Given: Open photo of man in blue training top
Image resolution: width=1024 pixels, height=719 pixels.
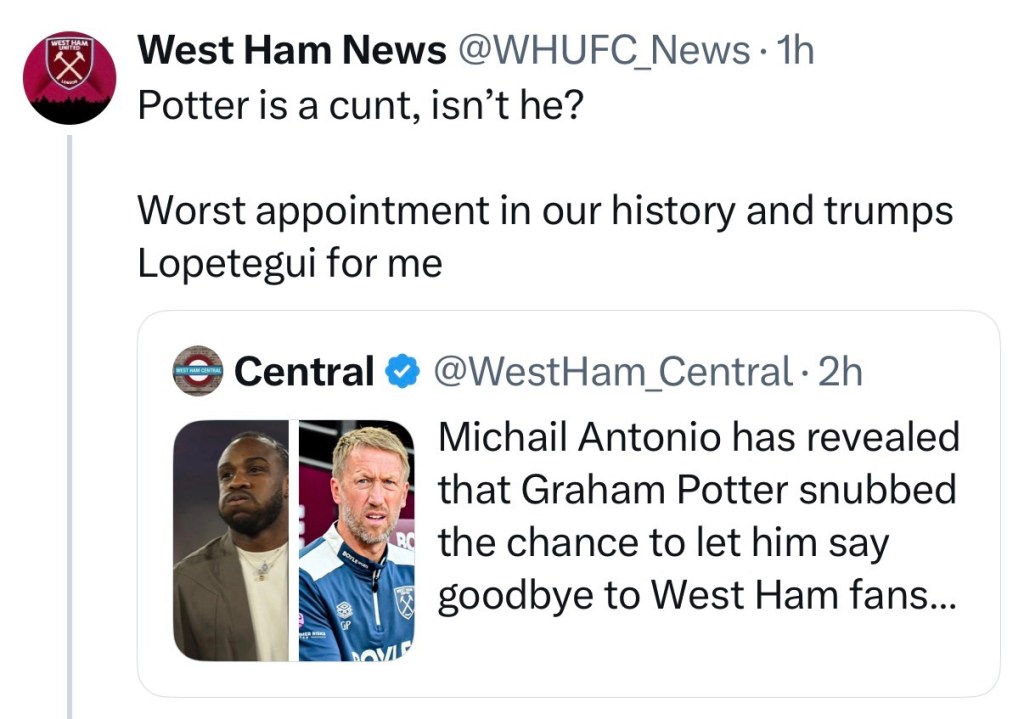Looking at the screenshot, I should (x=357, y=540).
